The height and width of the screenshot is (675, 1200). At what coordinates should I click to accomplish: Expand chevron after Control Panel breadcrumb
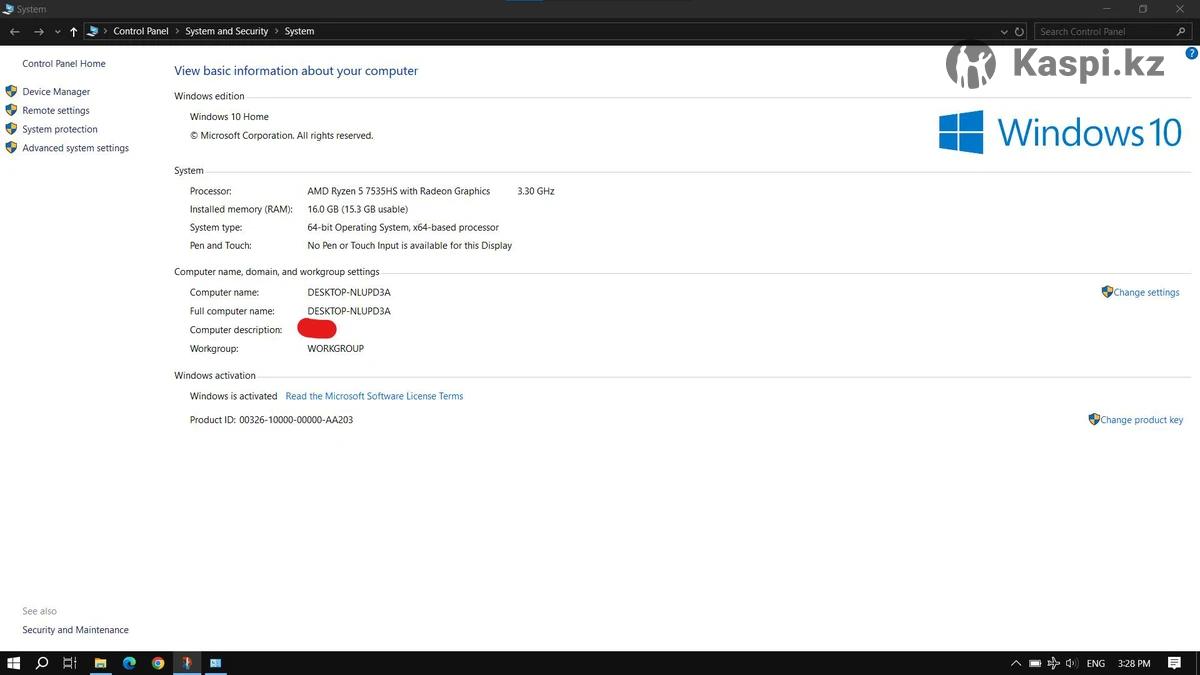coord(177,32)
